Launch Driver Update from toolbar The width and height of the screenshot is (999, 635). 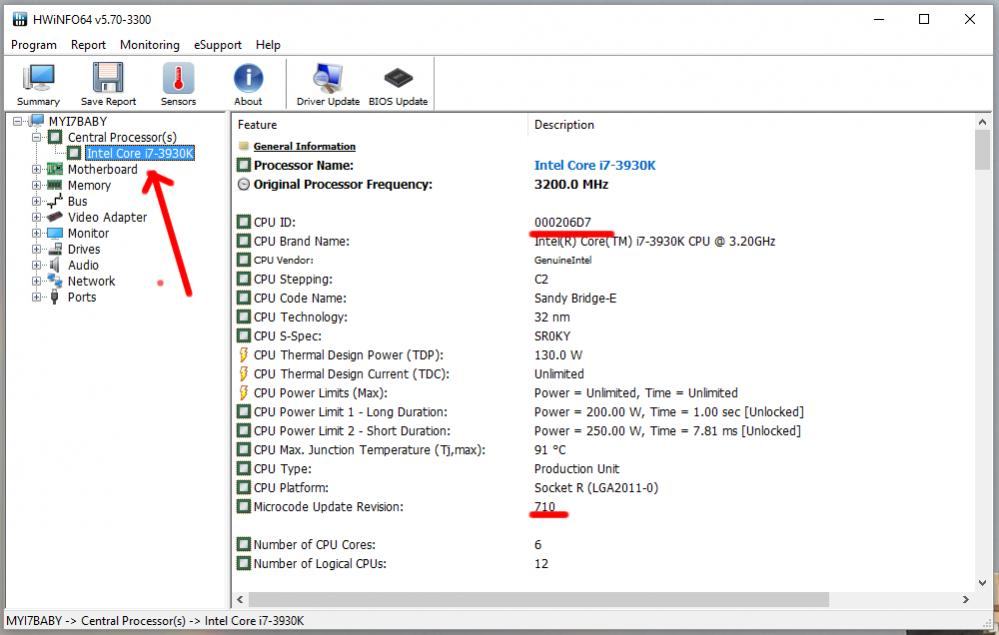coord(328,84)
